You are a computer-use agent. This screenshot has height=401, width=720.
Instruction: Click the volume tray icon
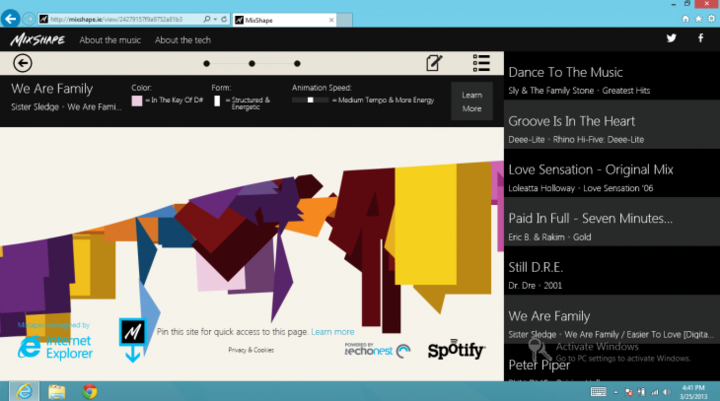pyautogui.click(x=667, y=392)
